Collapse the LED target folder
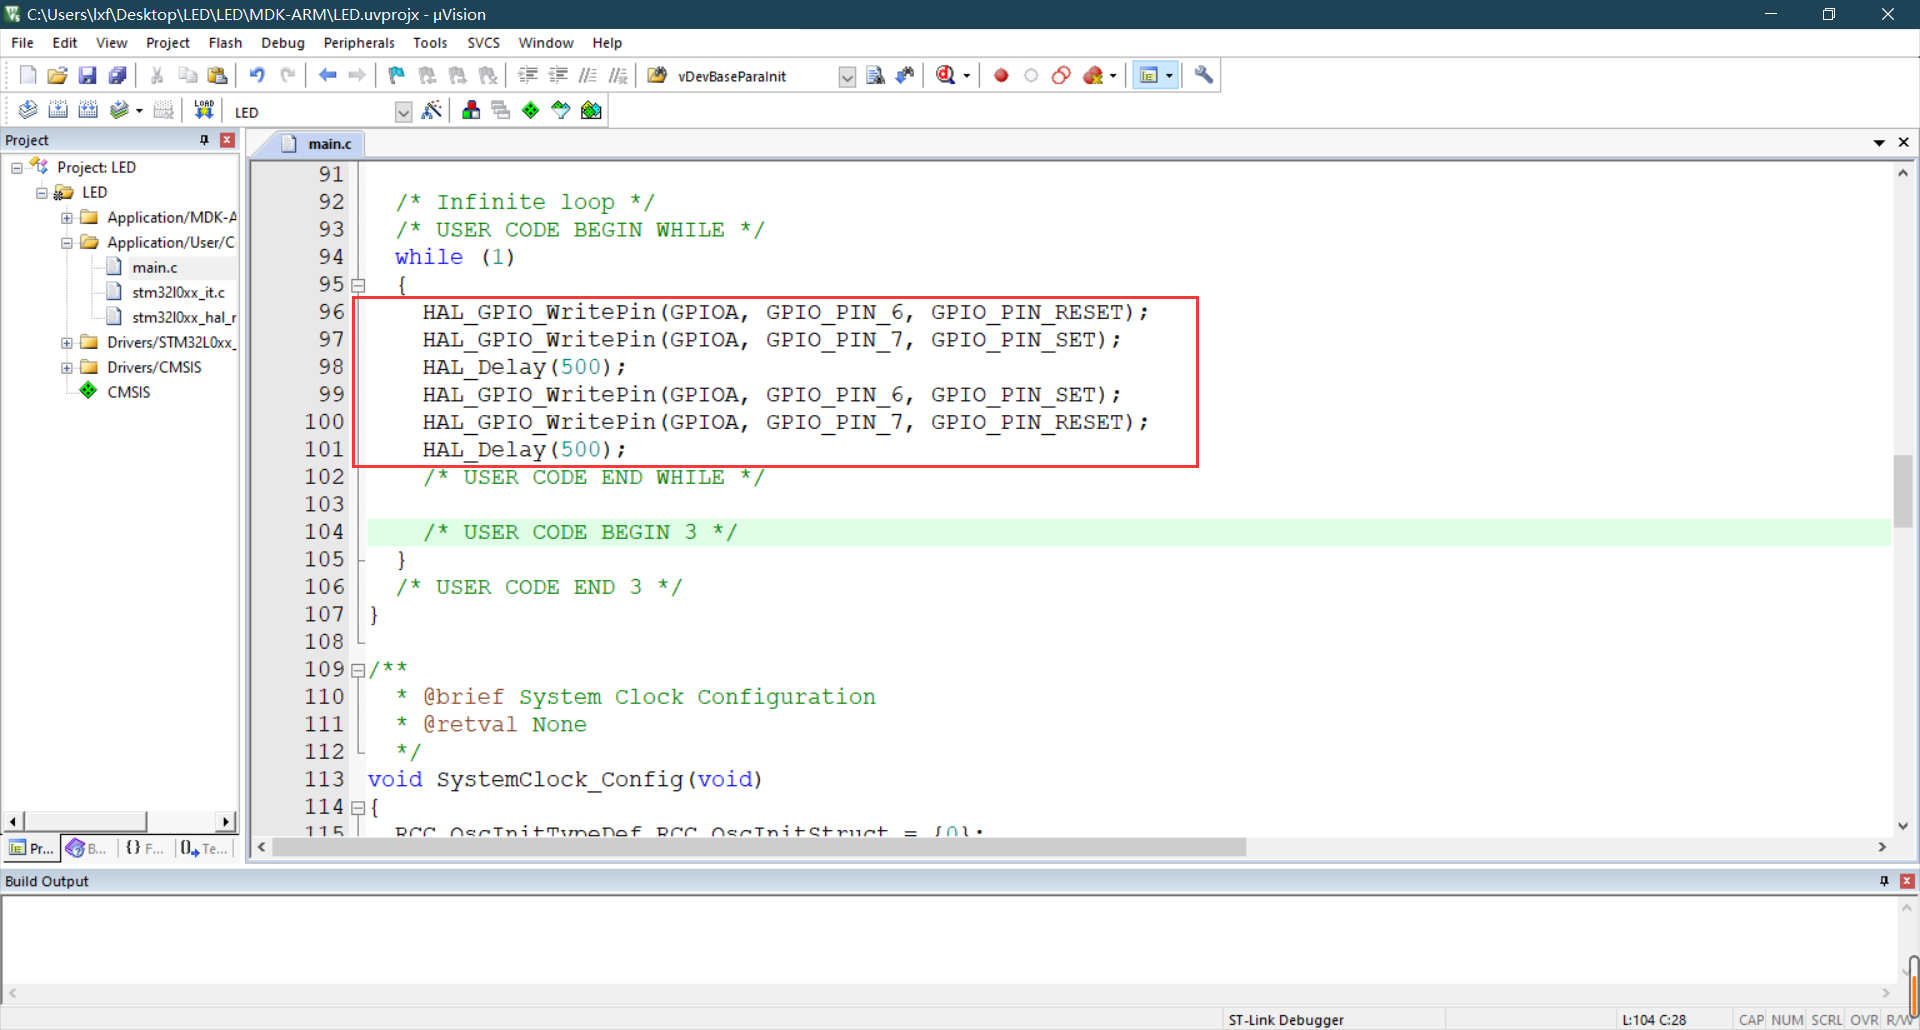The image size is (1920, 1030). point(42,192)
